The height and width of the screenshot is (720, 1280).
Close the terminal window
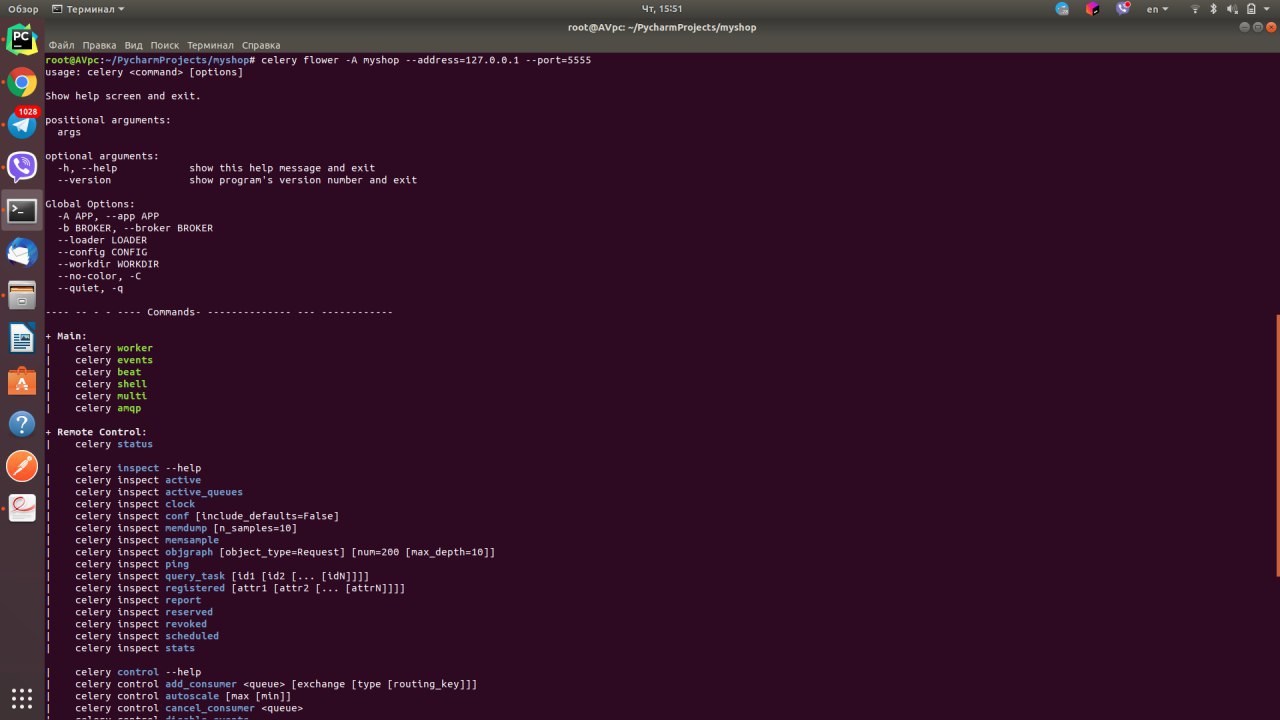(x=1270, y=27)
